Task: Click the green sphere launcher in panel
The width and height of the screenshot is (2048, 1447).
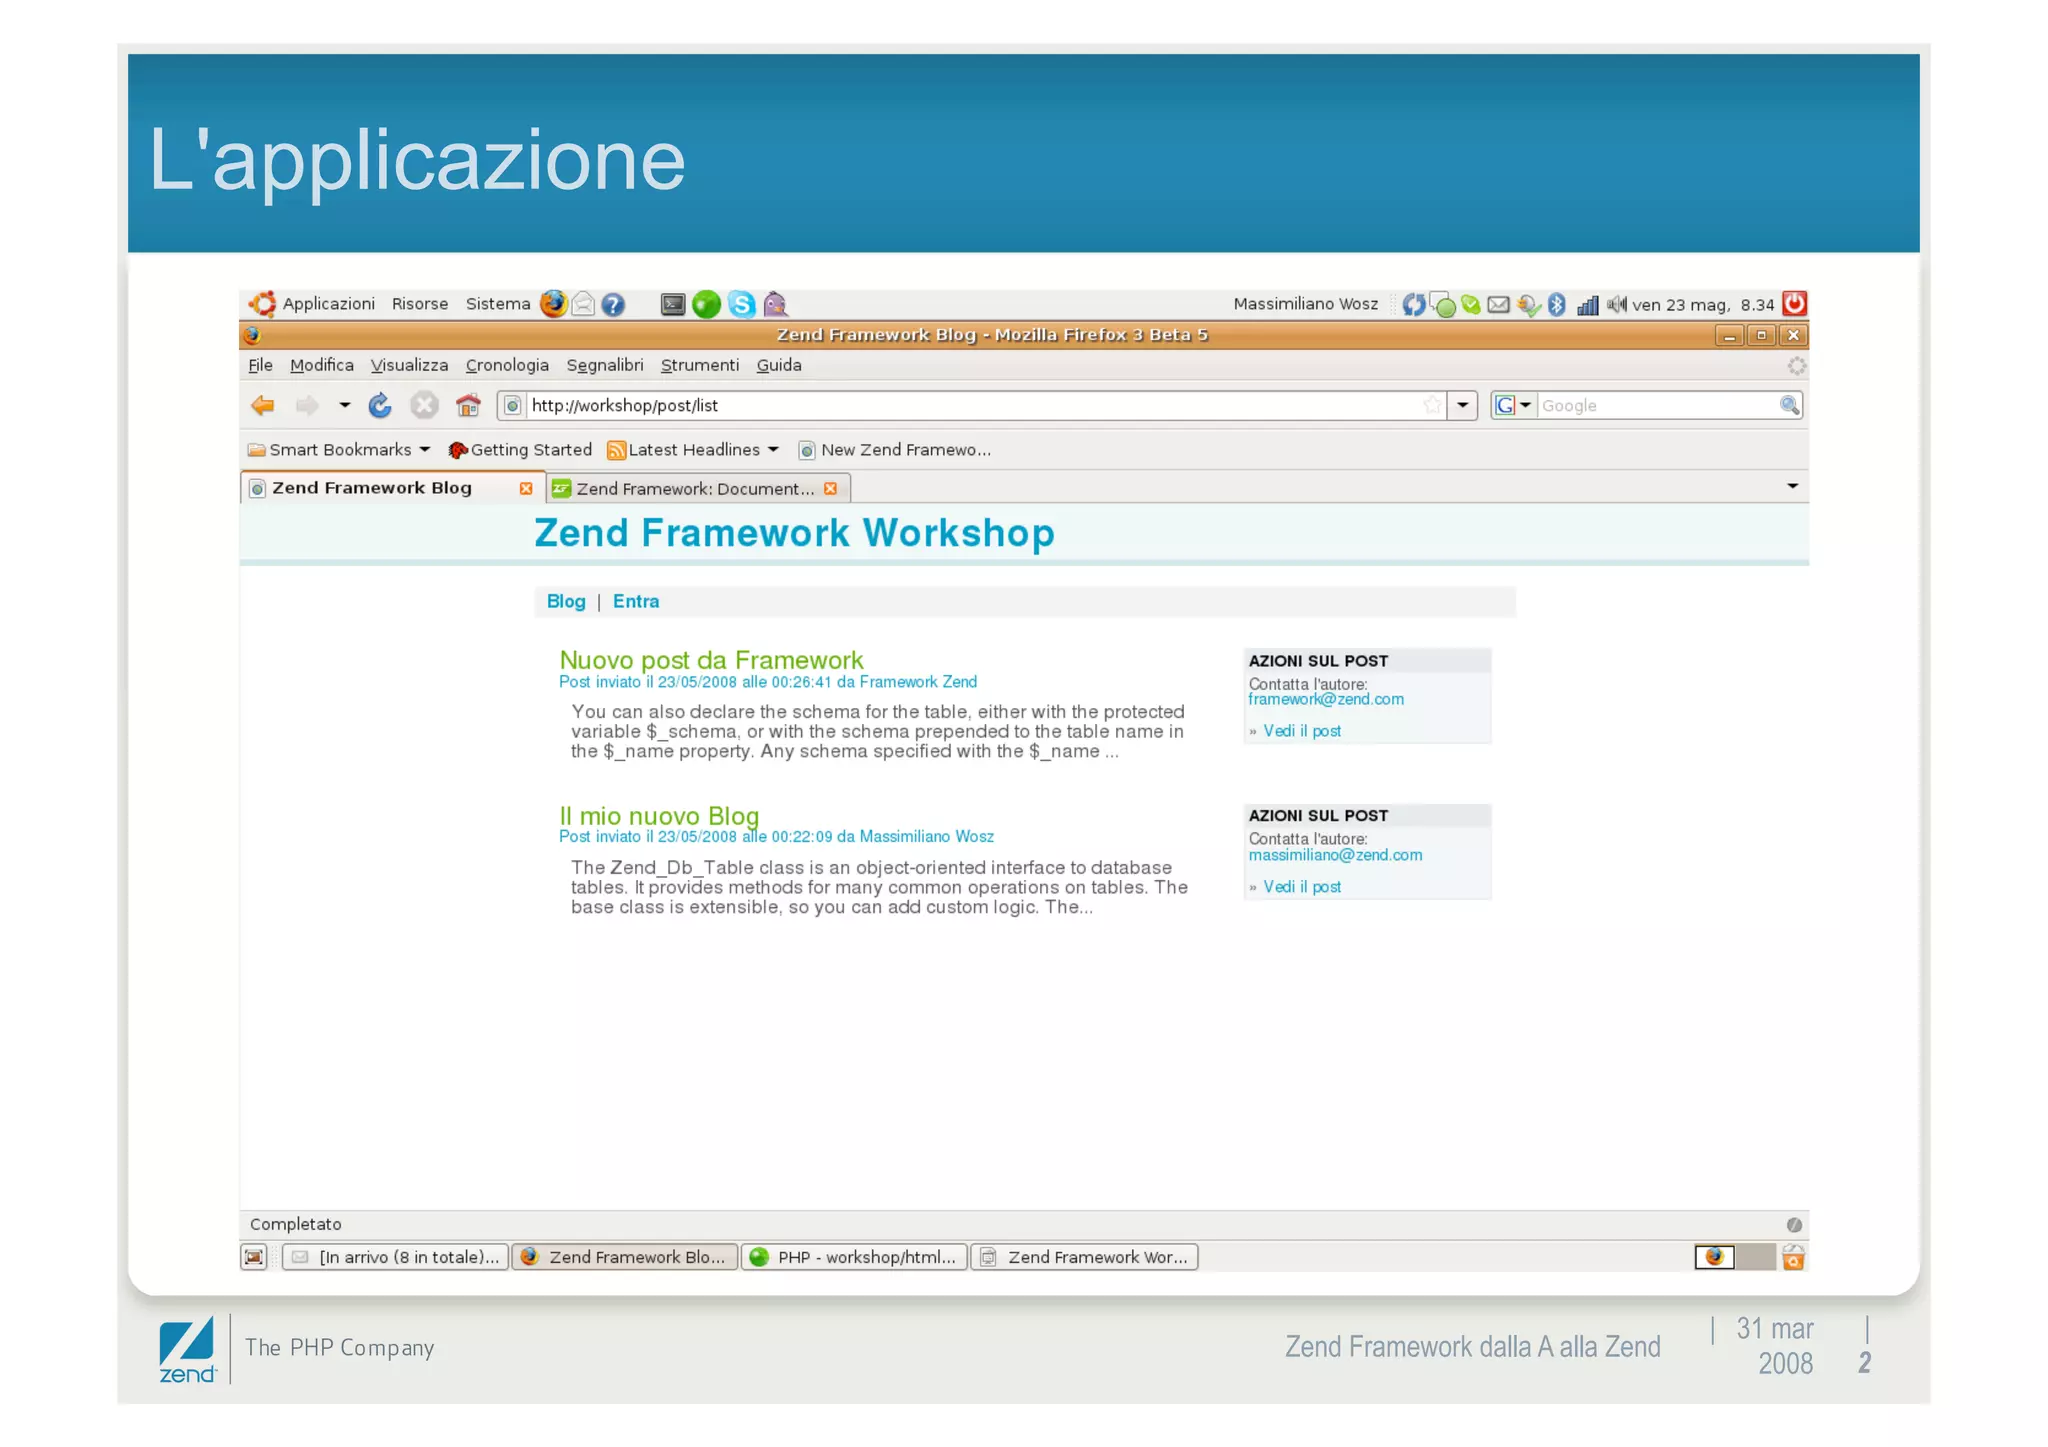Action: [706, 304]
